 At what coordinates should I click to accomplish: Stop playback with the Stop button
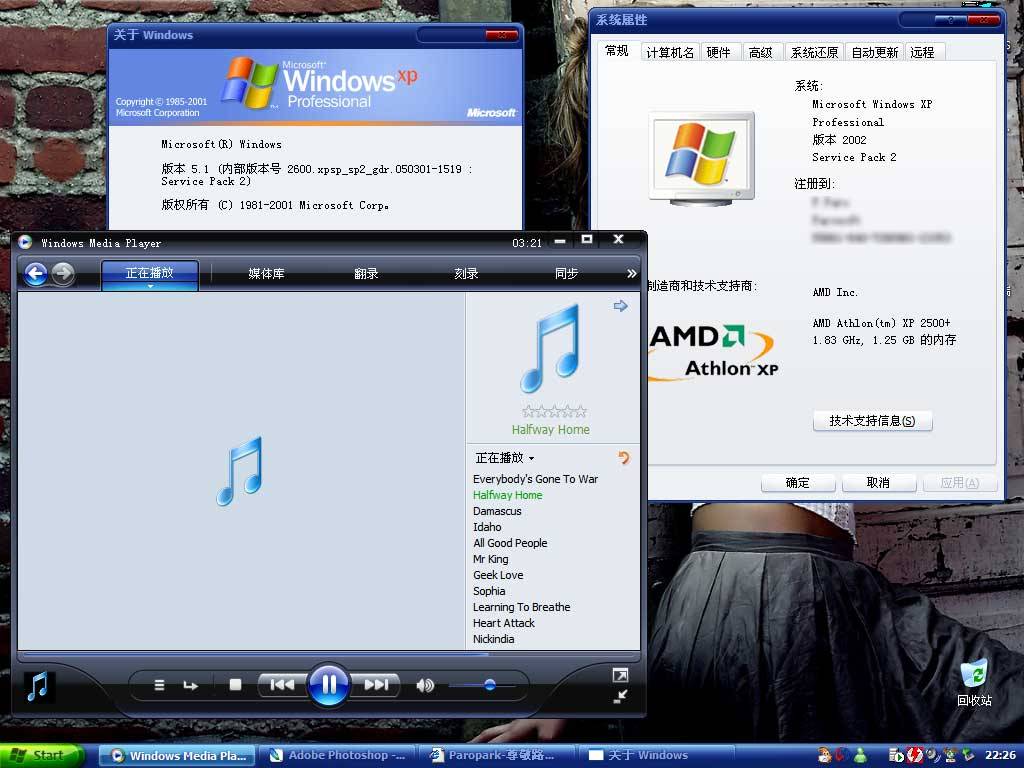(236, 684)
